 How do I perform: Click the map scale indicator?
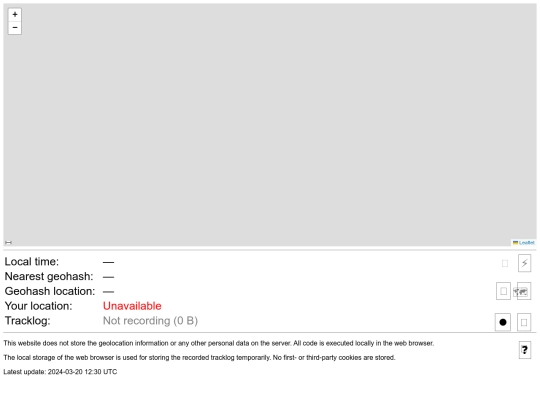(9, 243)
